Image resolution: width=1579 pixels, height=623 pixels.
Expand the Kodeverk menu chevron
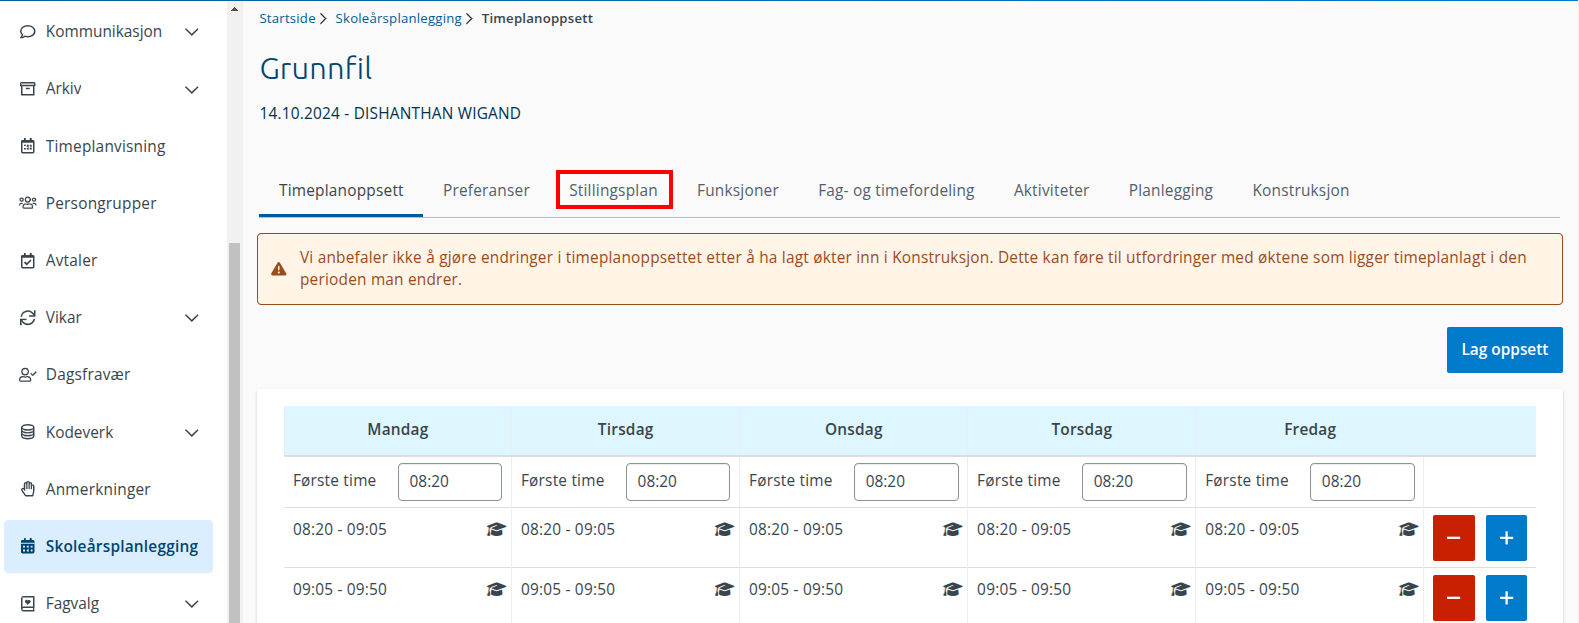pyautogui.click(x=192, y=432)
